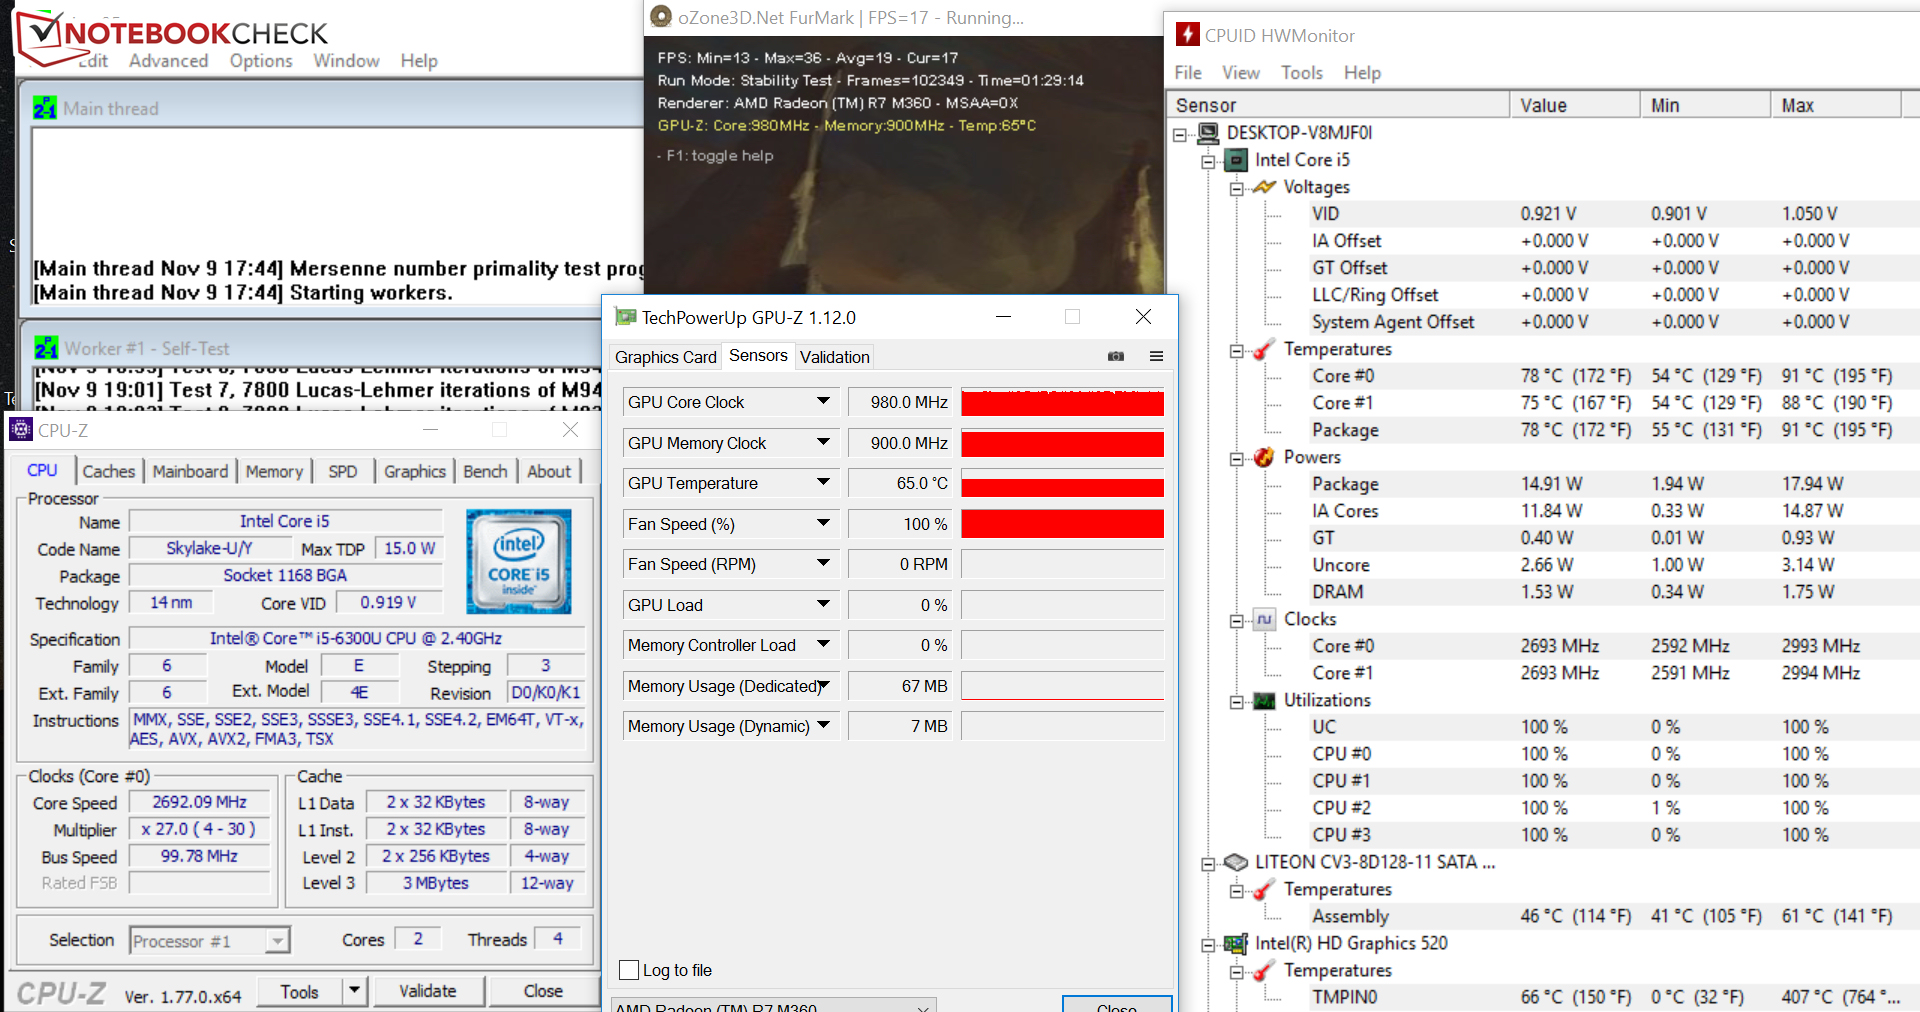Open the SPD tab in CPU-Z
This screenshot has width=1920, height=1012.
pyautogui.click(x=343, y=471)
